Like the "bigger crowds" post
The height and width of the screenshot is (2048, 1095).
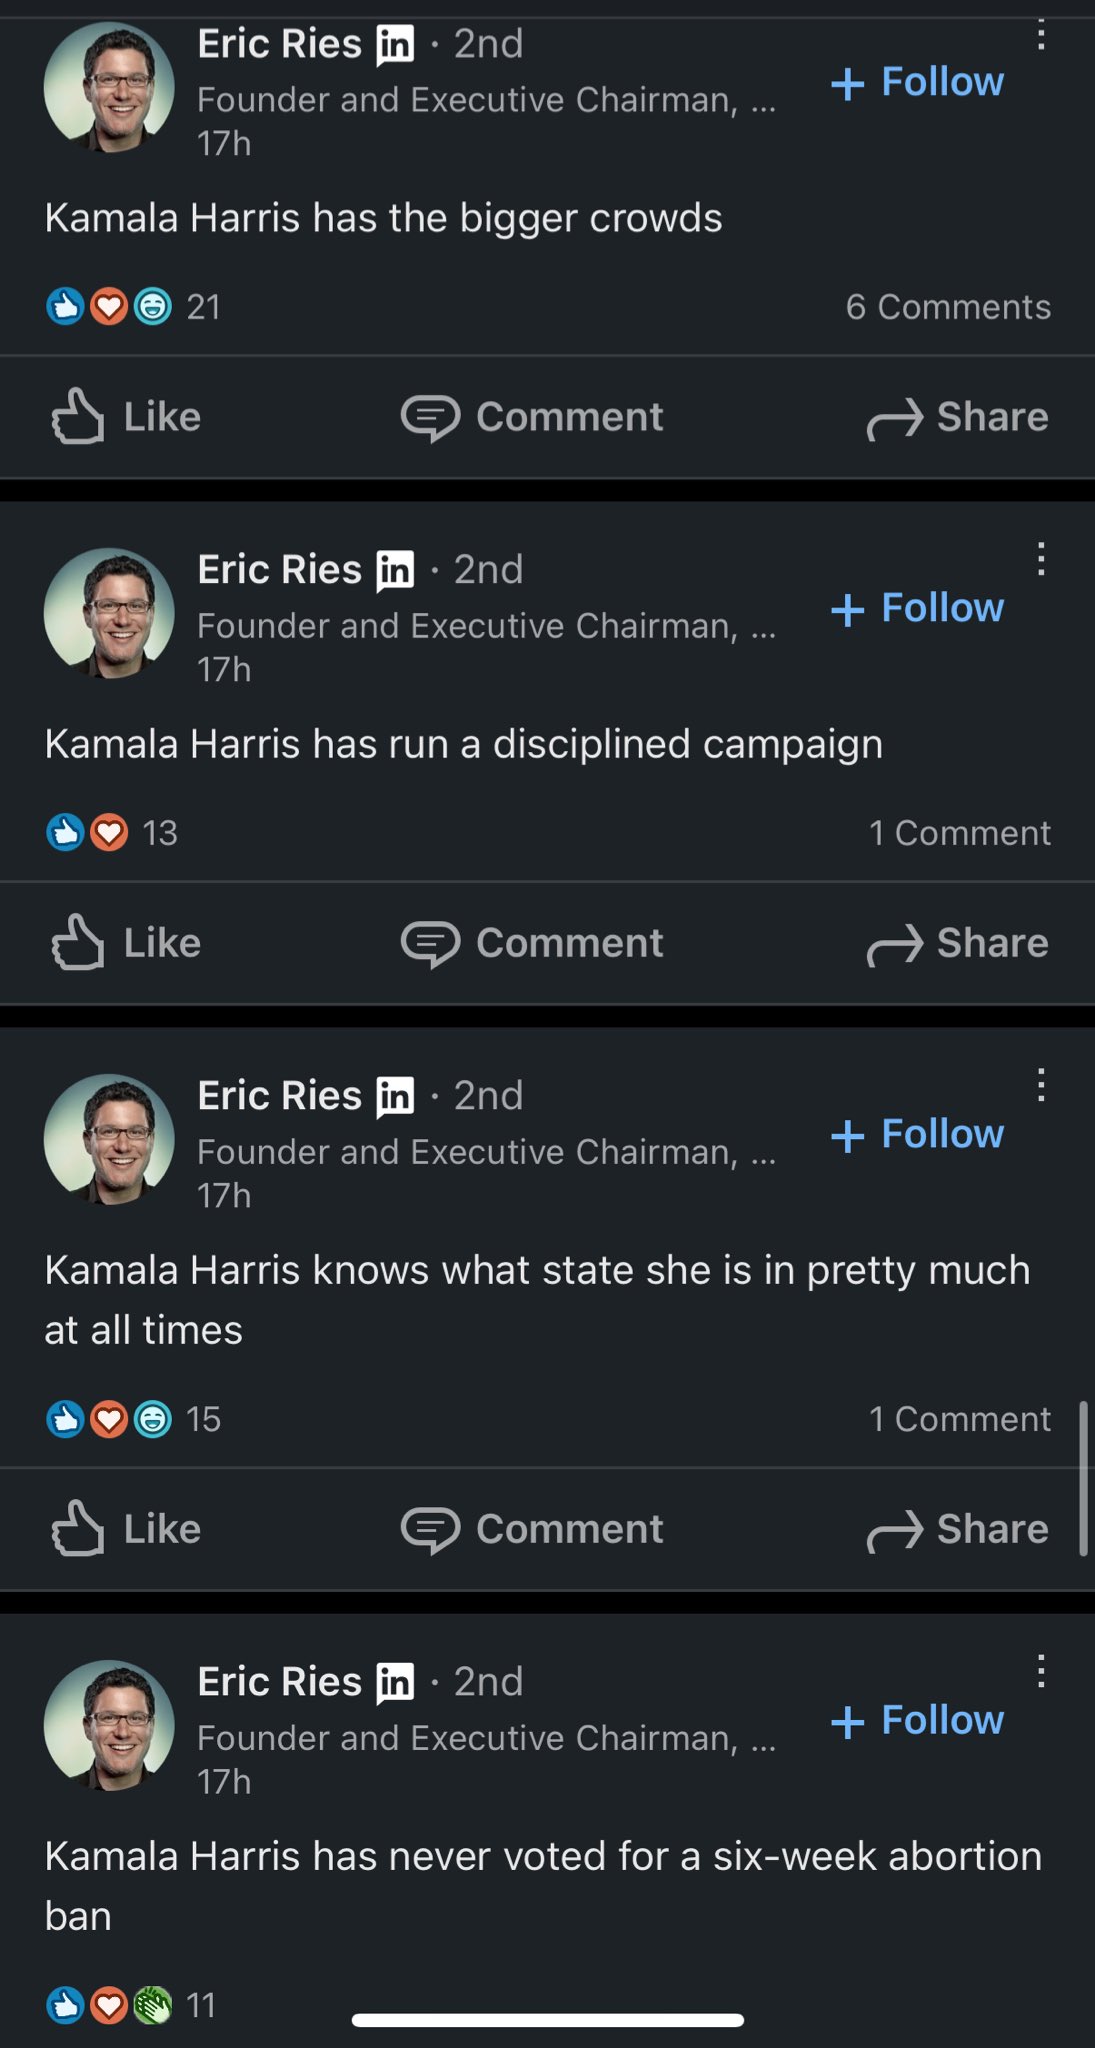(127, 417)
